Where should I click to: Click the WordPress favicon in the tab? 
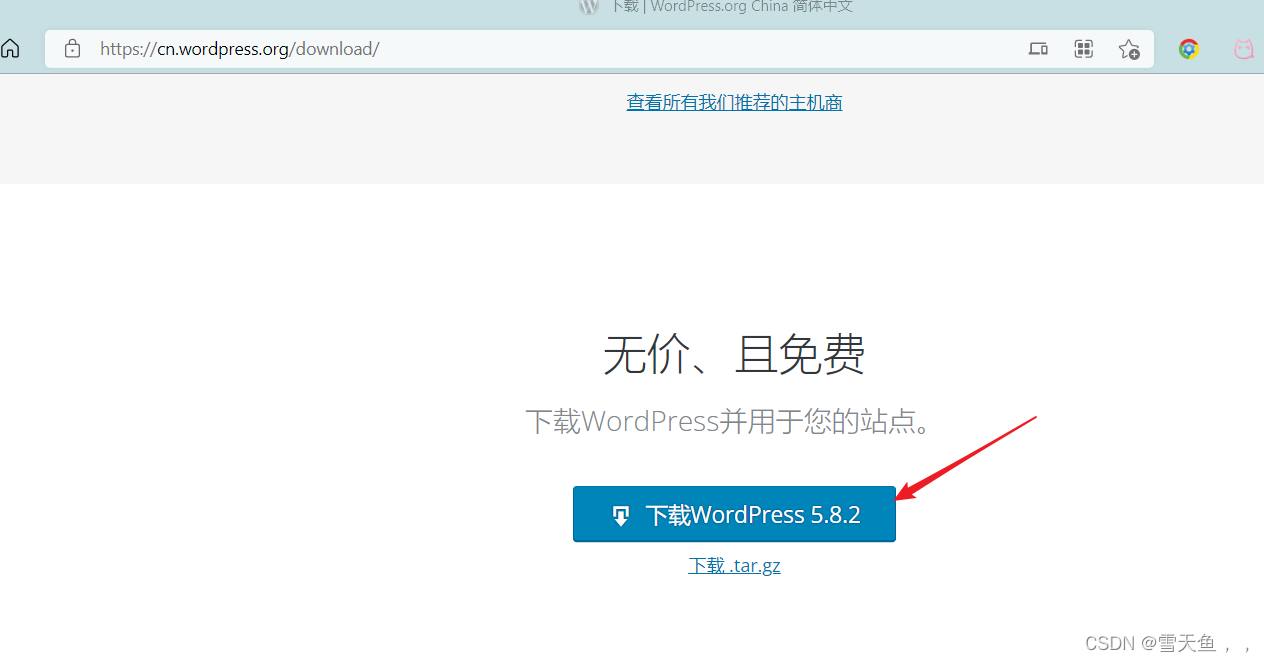(x=589, y=6)
